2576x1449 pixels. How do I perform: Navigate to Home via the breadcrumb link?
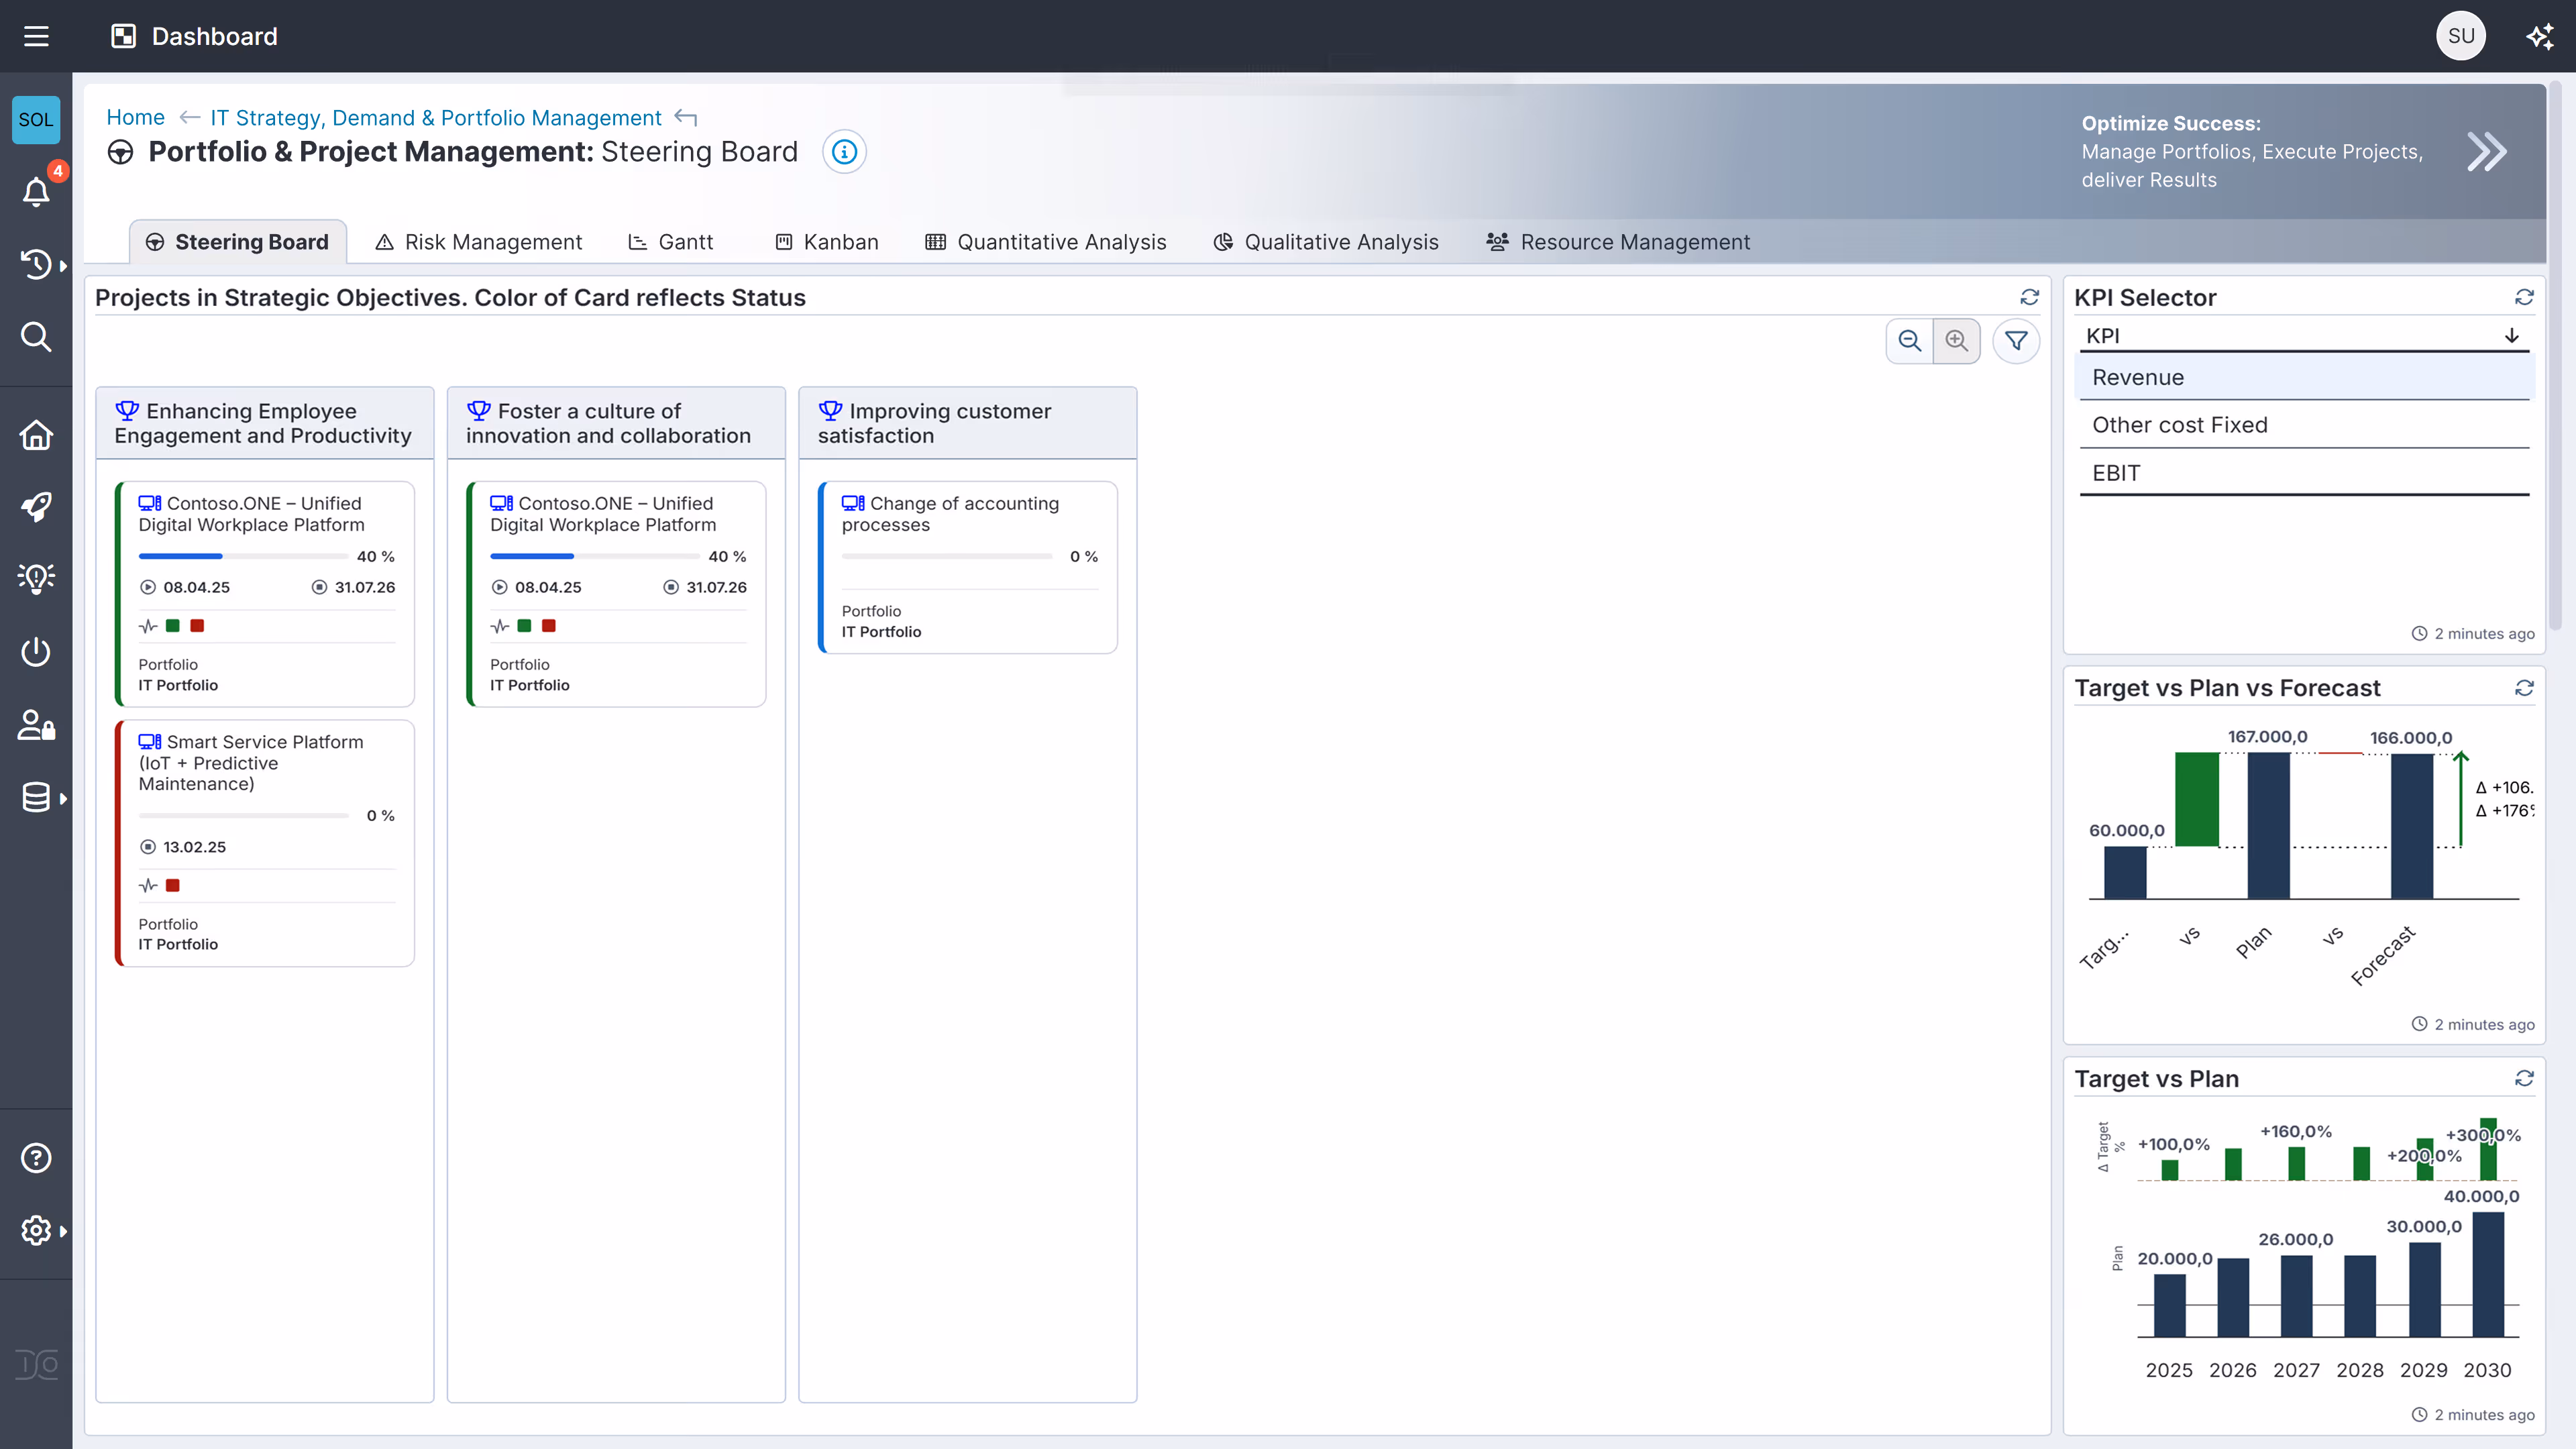pos(135,117)
